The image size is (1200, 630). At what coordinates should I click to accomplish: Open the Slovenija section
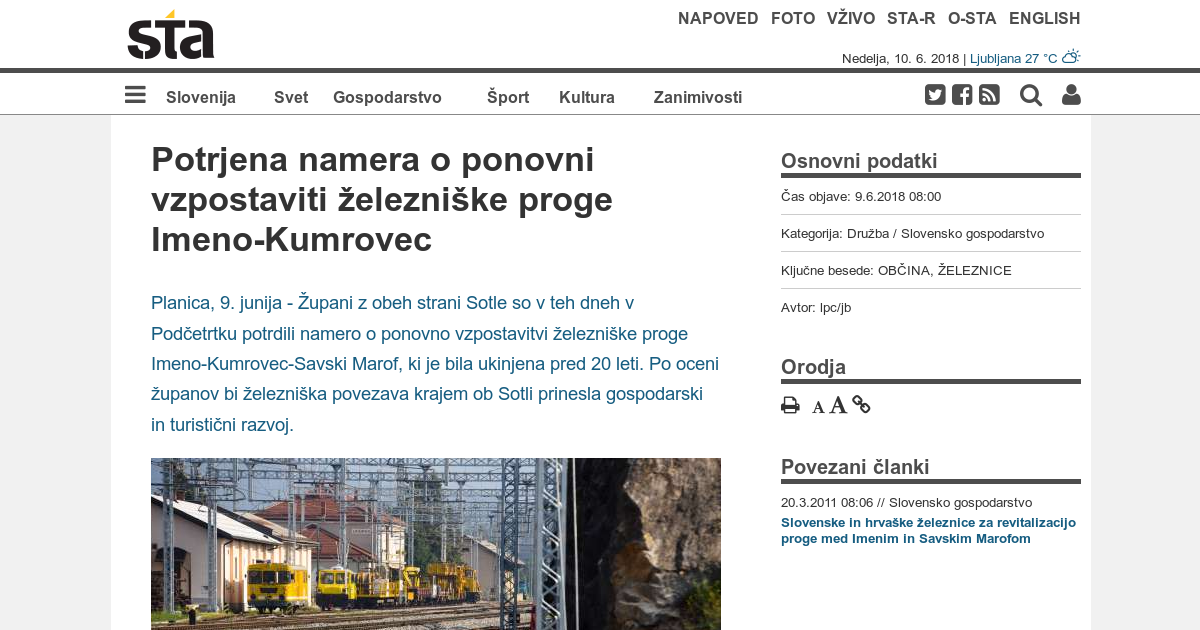(201, 97)
